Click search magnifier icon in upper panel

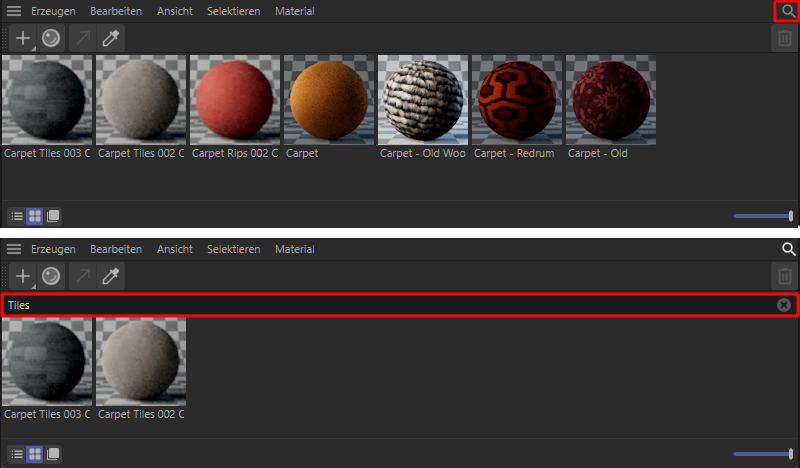tap(788, 11)
